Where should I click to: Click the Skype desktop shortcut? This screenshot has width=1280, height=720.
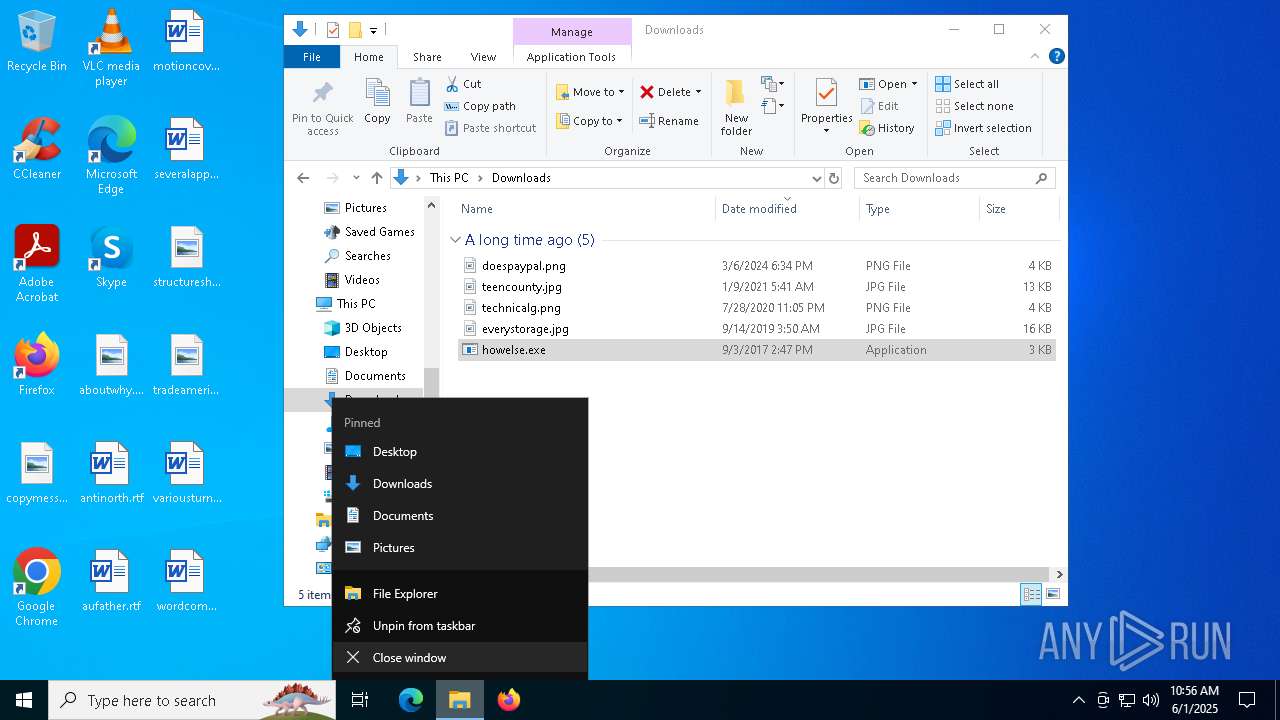click(111, 257)
